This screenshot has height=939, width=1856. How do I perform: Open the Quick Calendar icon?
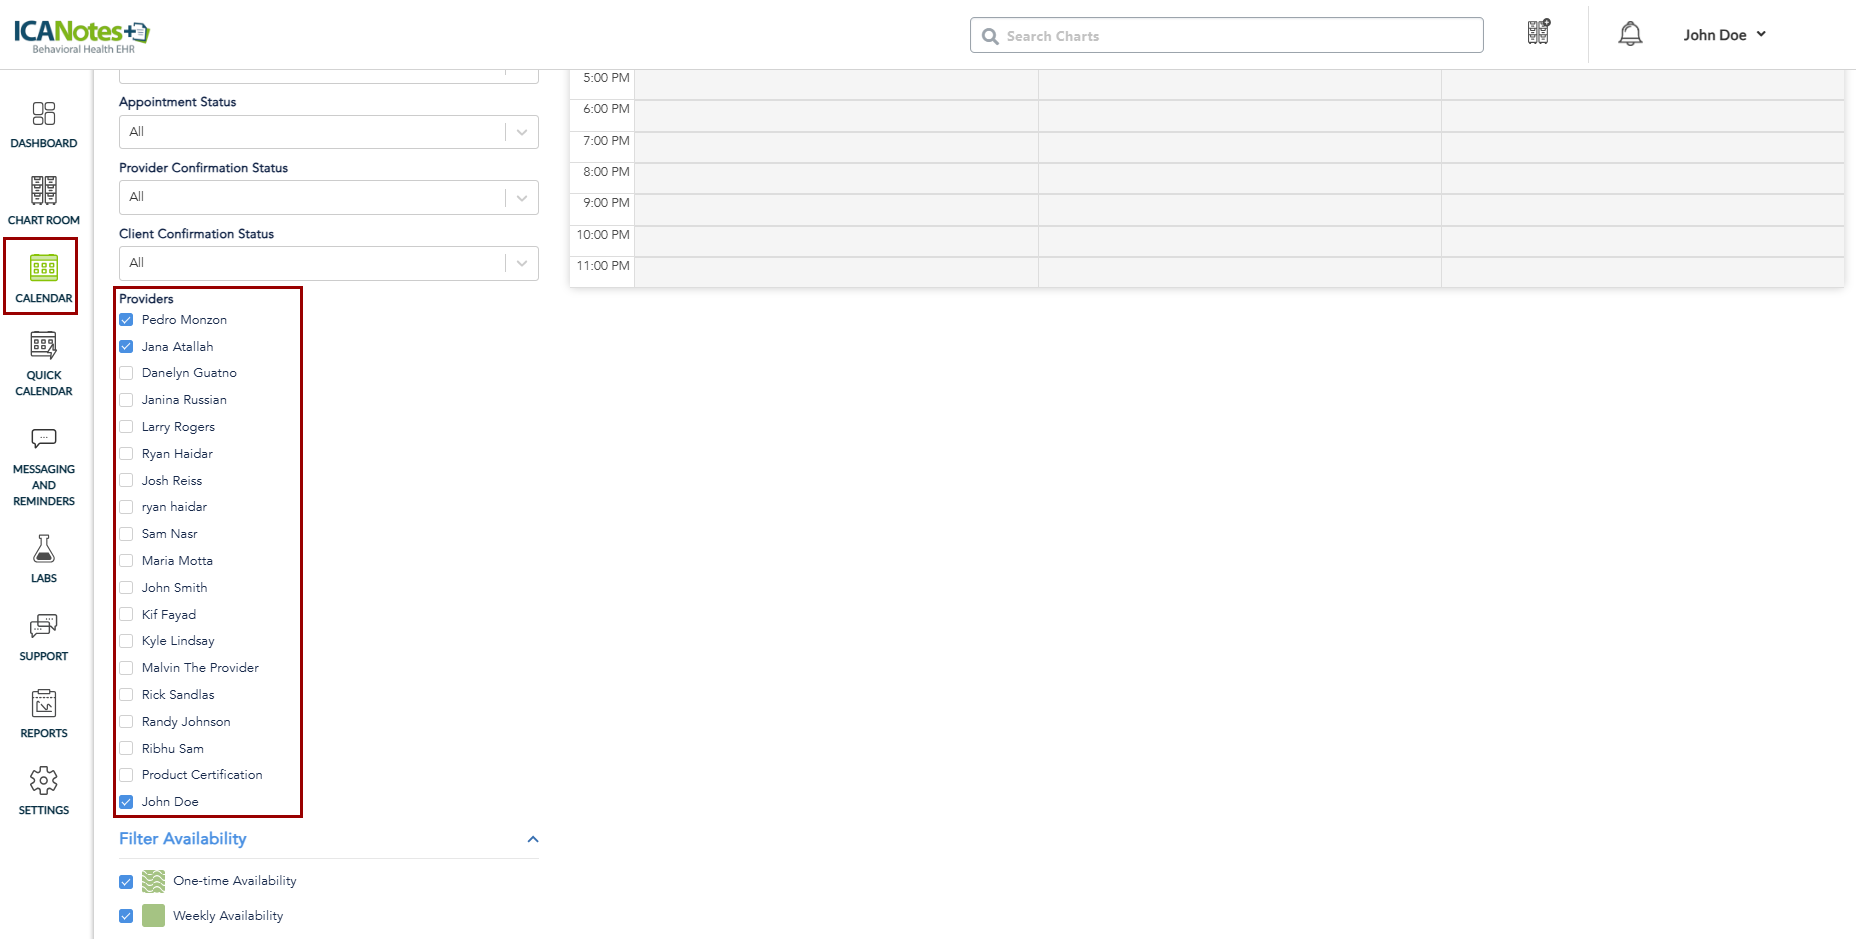44,364
